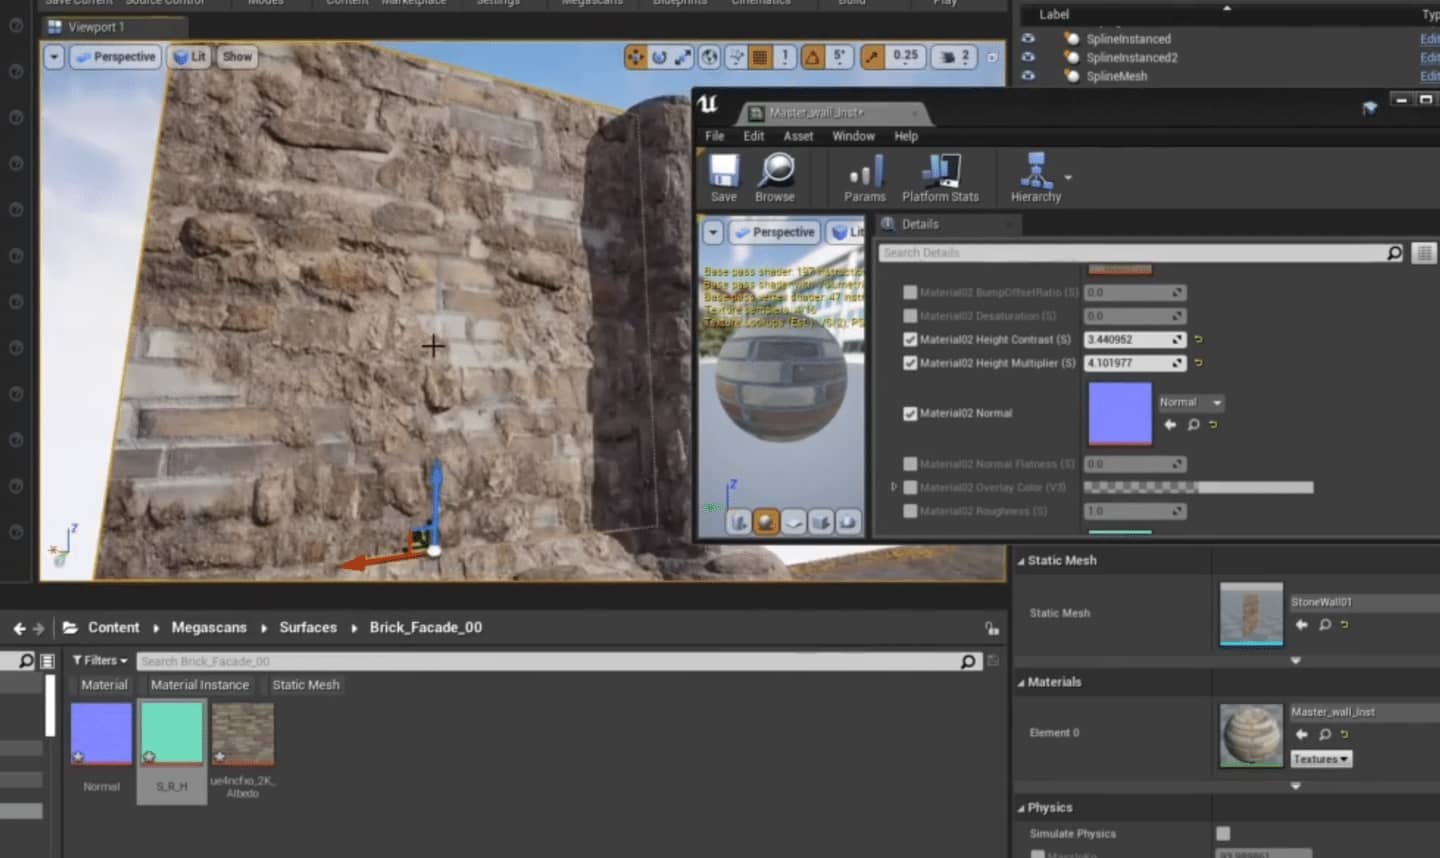
Task: Toggle scale snapping in viewport toolbar
Action: pos(873,57)
